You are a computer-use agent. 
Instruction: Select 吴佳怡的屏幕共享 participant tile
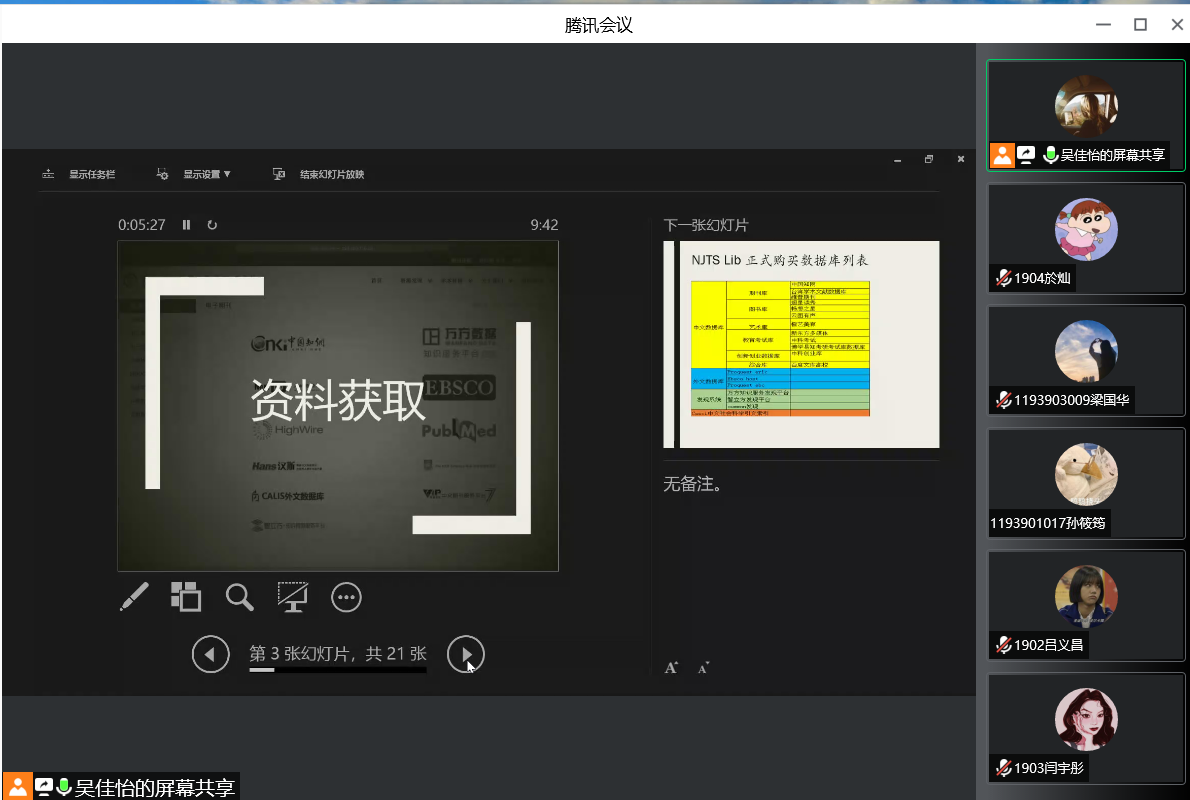tap(1086, 115)
